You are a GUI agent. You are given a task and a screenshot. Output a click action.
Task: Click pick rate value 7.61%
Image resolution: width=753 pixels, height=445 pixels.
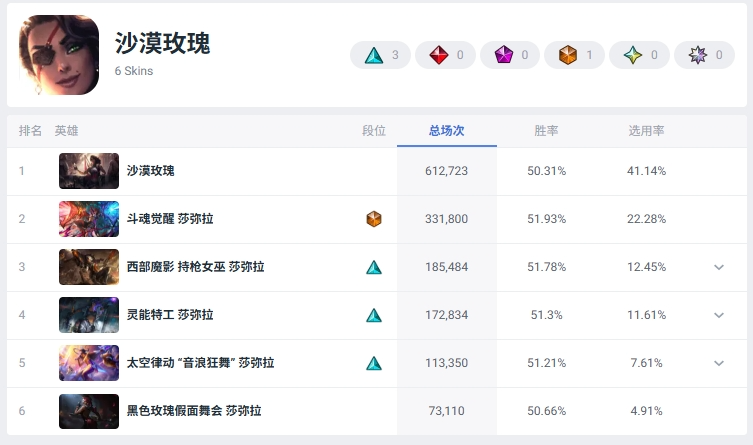tap(646, 363)
